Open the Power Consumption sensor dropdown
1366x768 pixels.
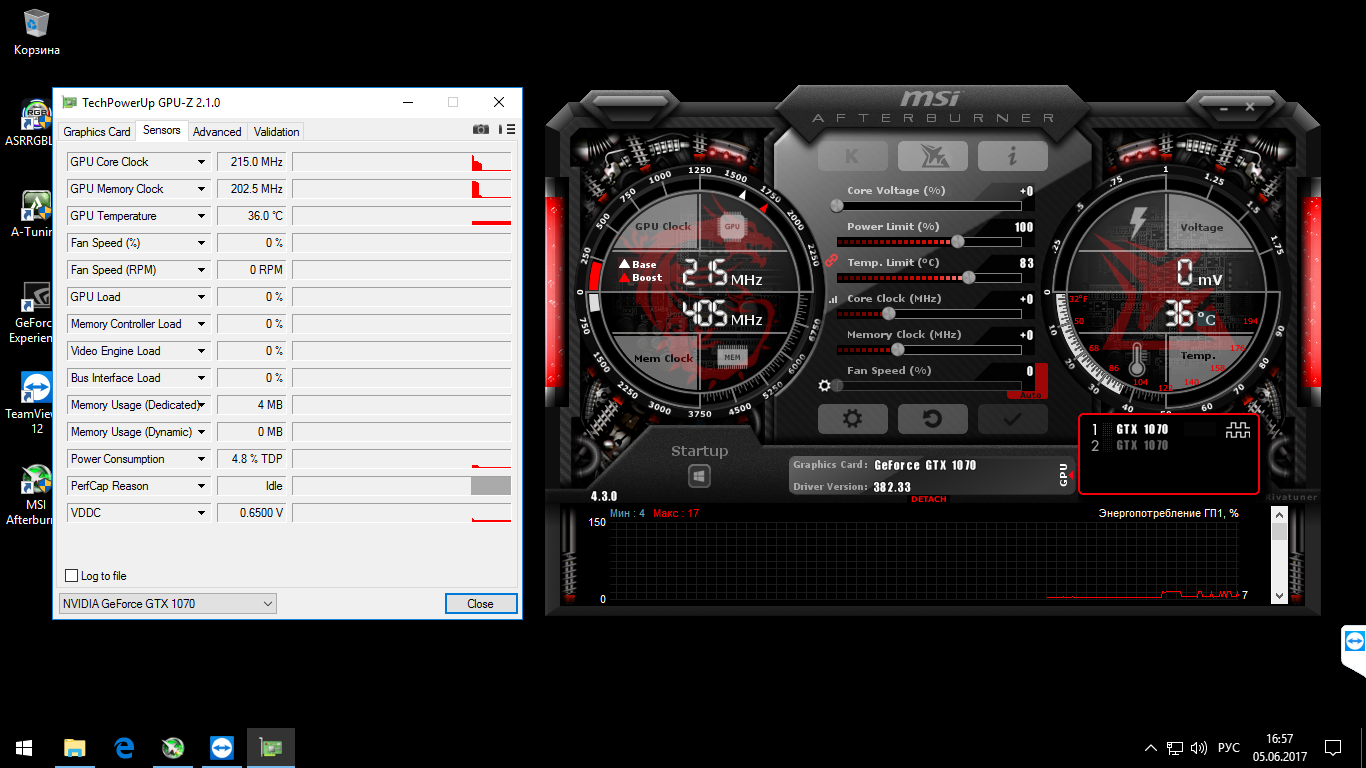point(201,459)
